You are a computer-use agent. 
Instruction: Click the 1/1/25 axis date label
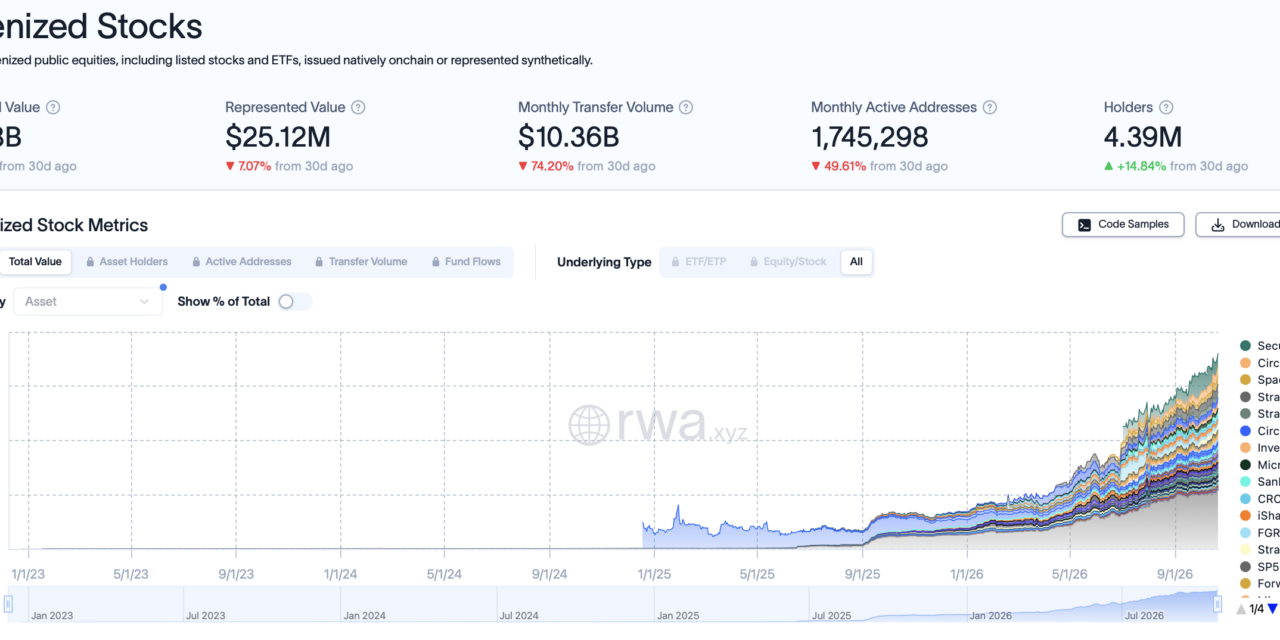653,575
